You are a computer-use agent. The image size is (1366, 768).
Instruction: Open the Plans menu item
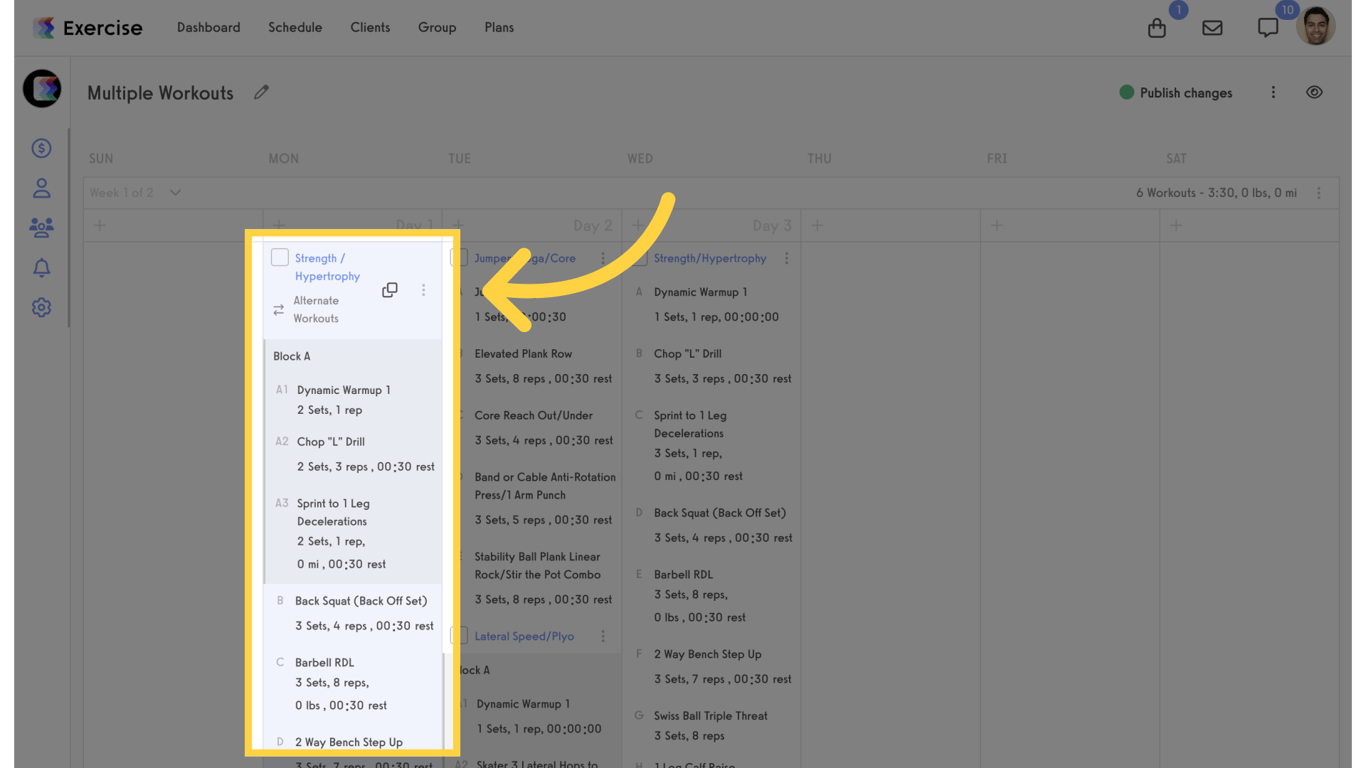pyautogui.click(x=499, y=28)
